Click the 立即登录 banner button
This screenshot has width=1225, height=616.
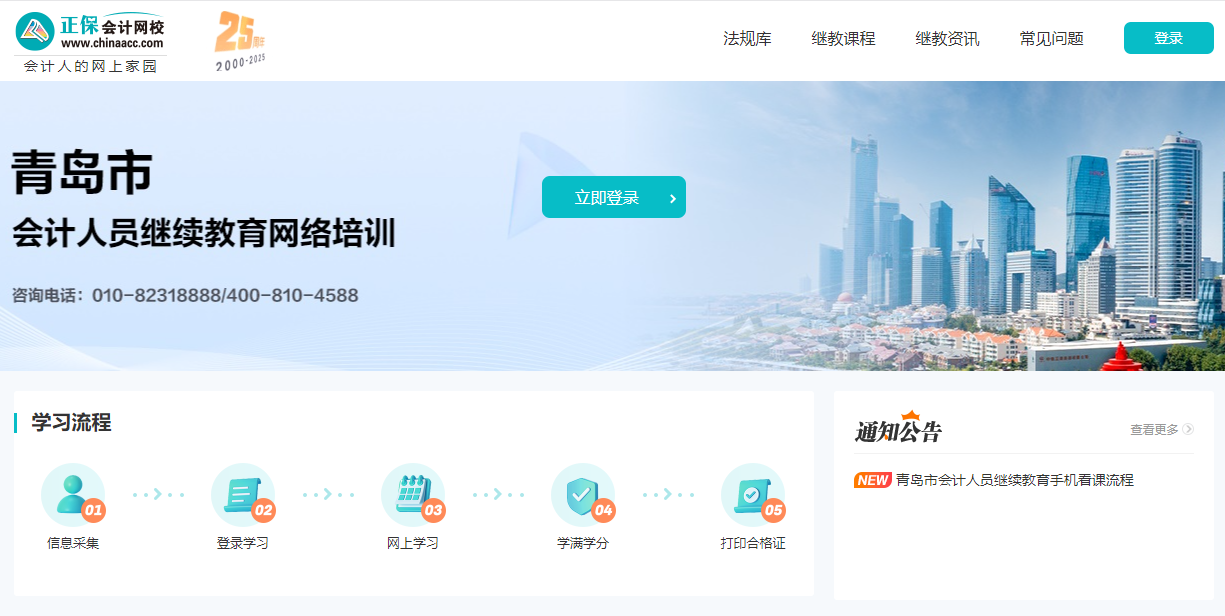pos(614,197)
